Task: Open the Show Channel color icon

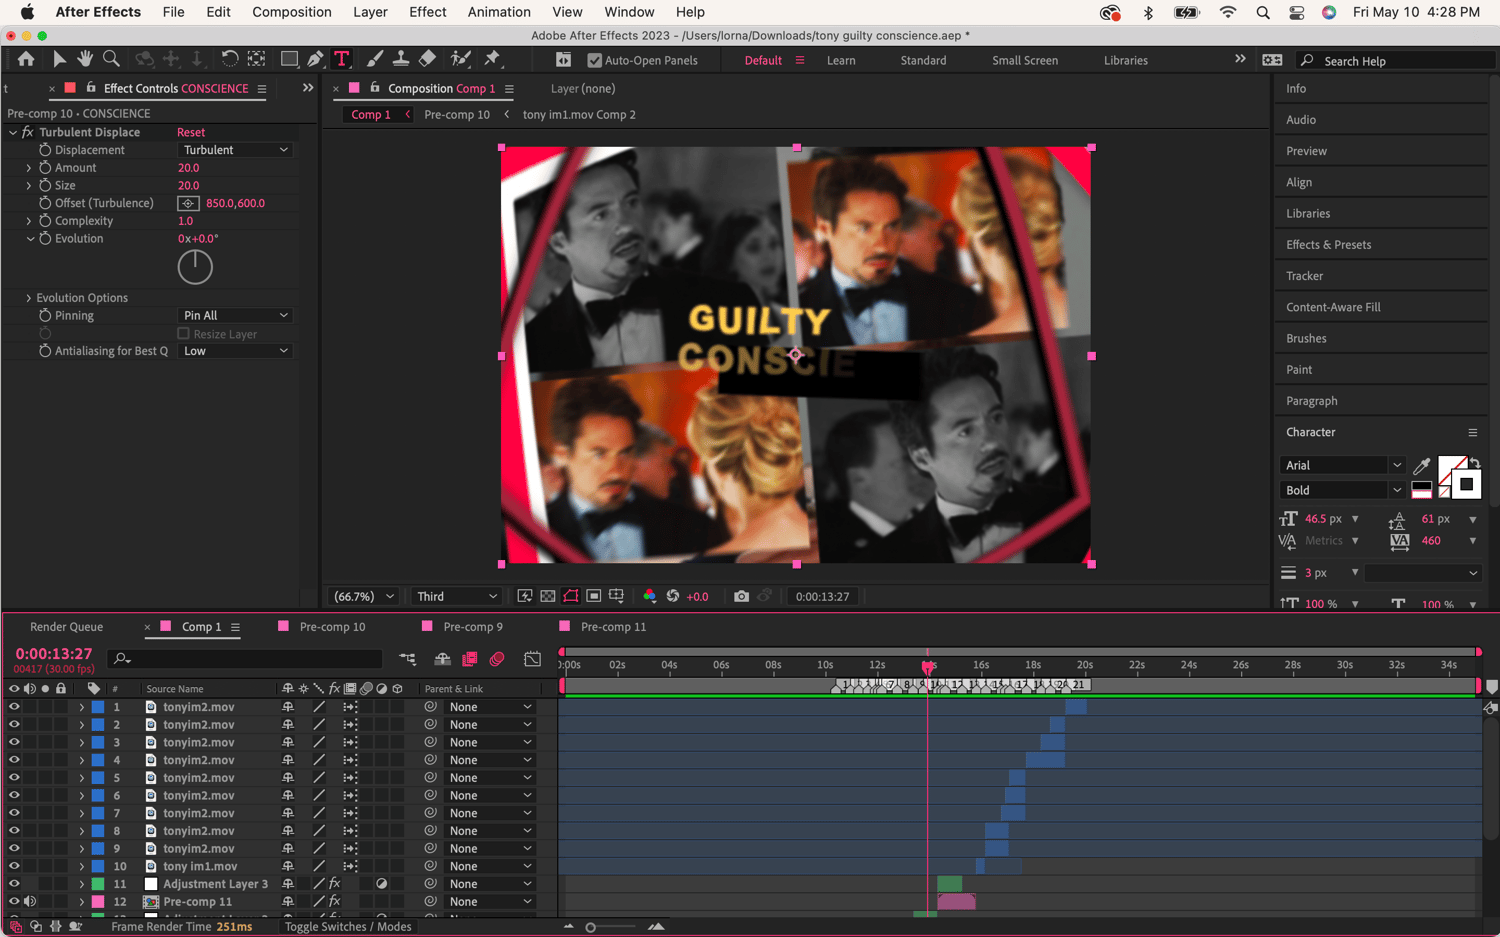Action: [x=650, y=596]
